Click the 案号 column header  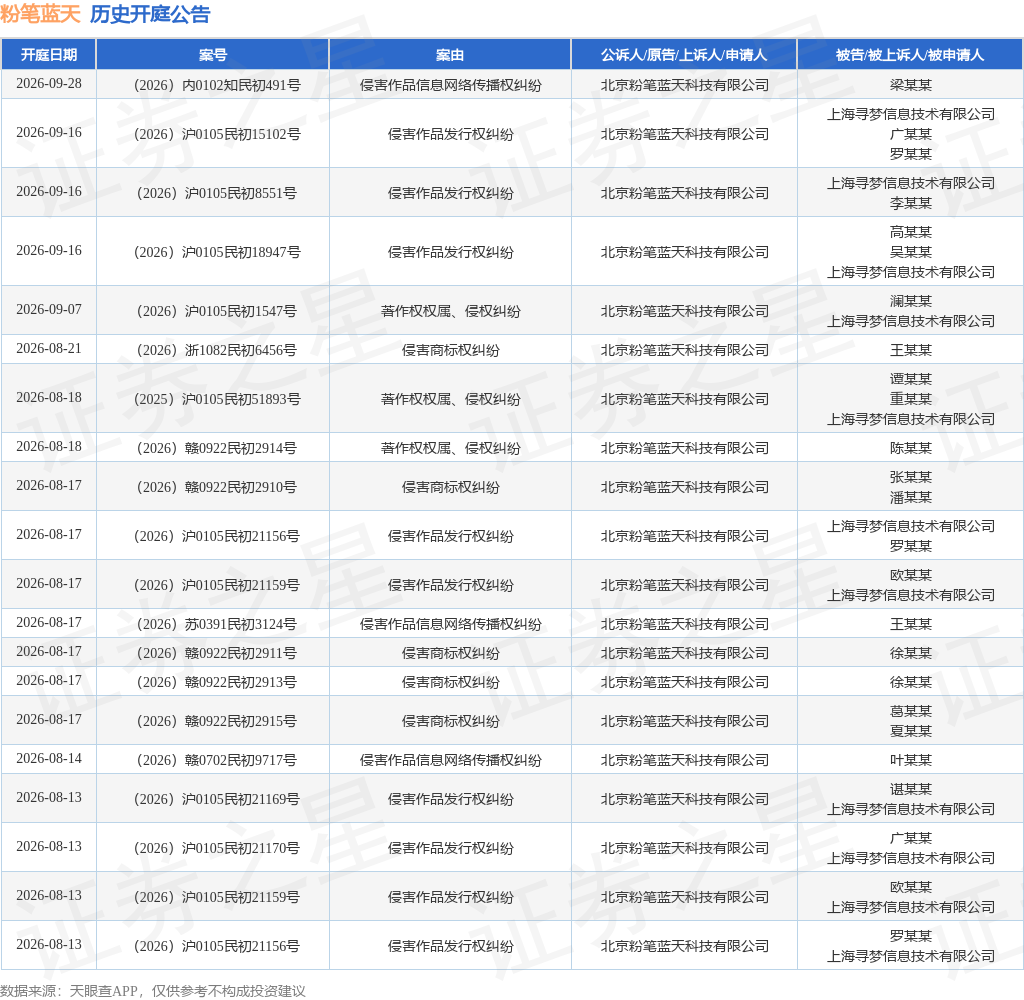pyautogui.click(x=213, y=55)
